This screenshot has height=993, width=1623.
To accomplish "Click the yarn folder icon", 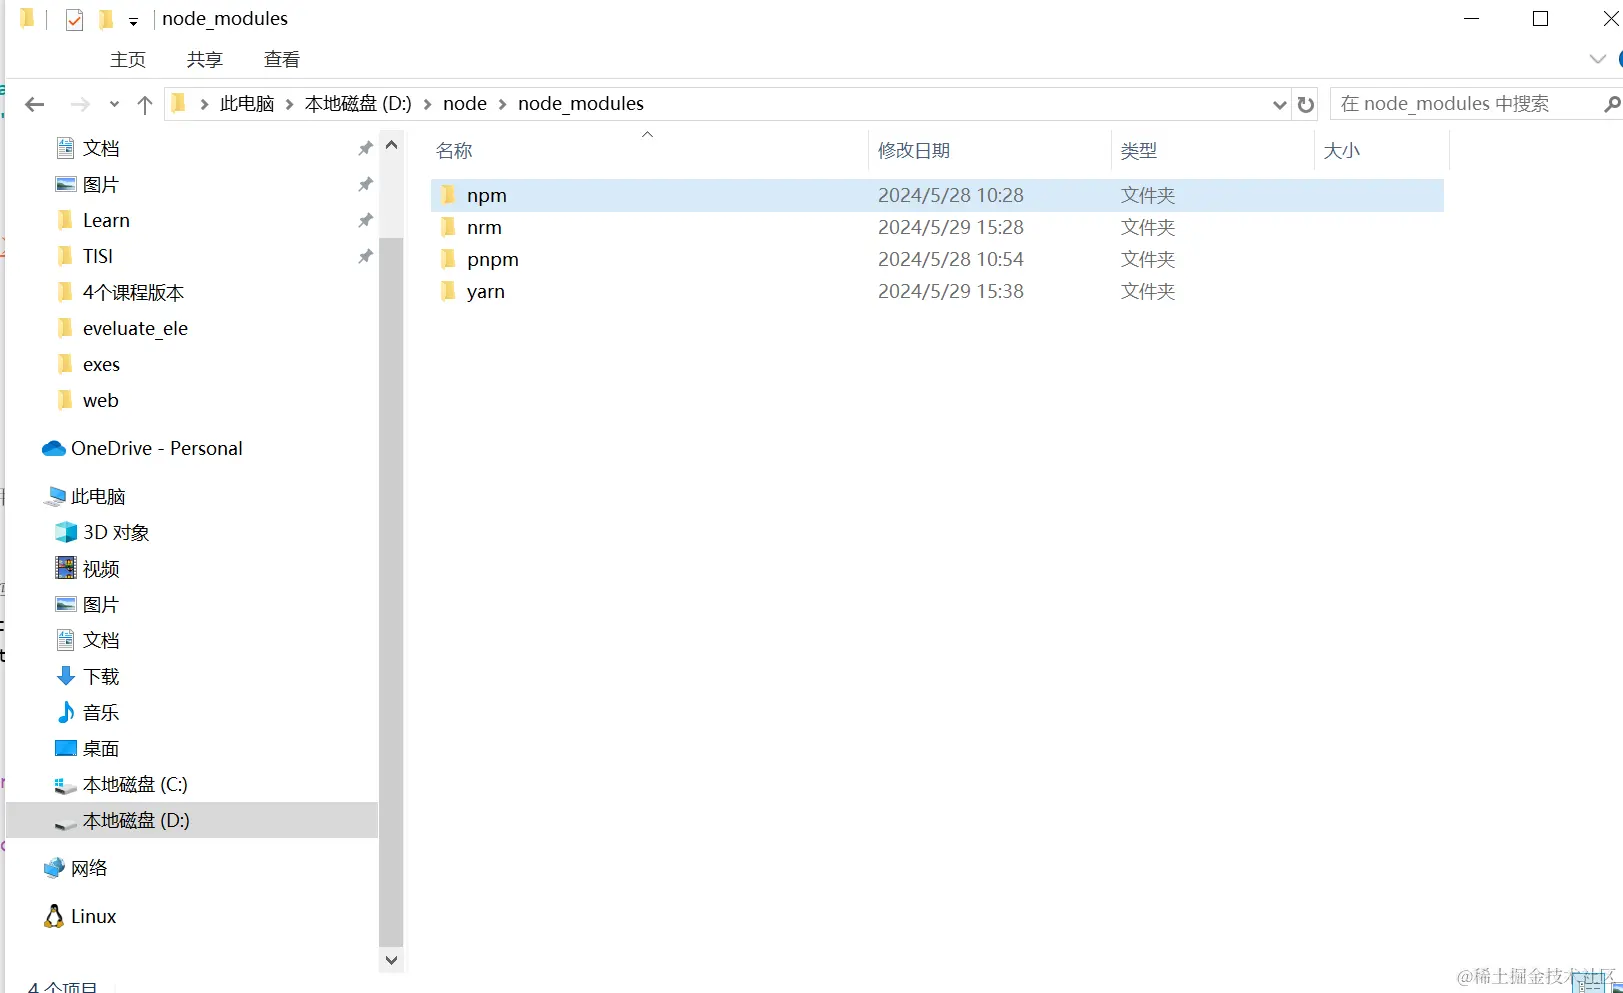I will tap(449, 290).
